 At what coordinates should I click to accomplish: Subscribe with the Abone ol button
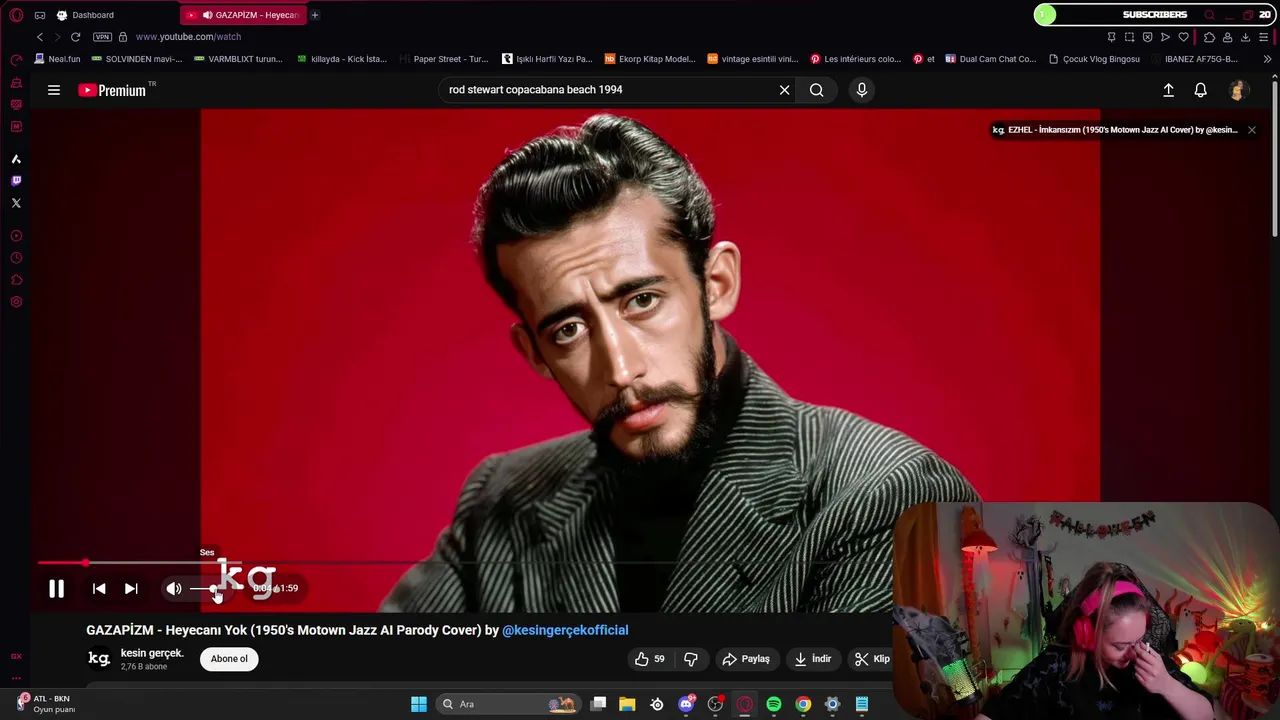pyautogui.click(x=229, y=659)
